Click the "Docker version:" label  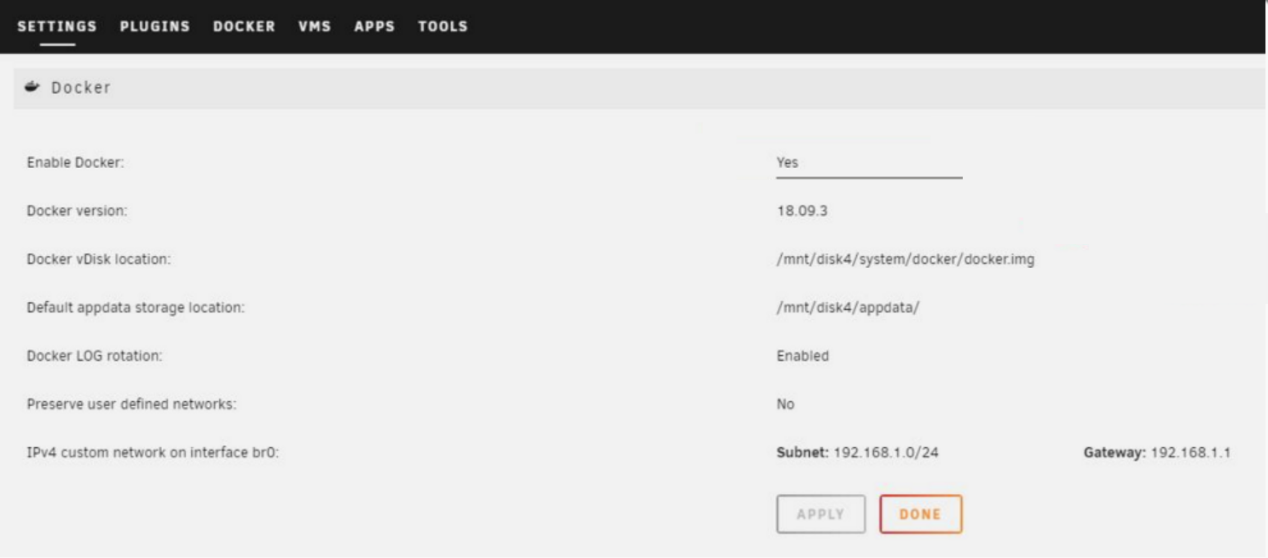point(77,211)
